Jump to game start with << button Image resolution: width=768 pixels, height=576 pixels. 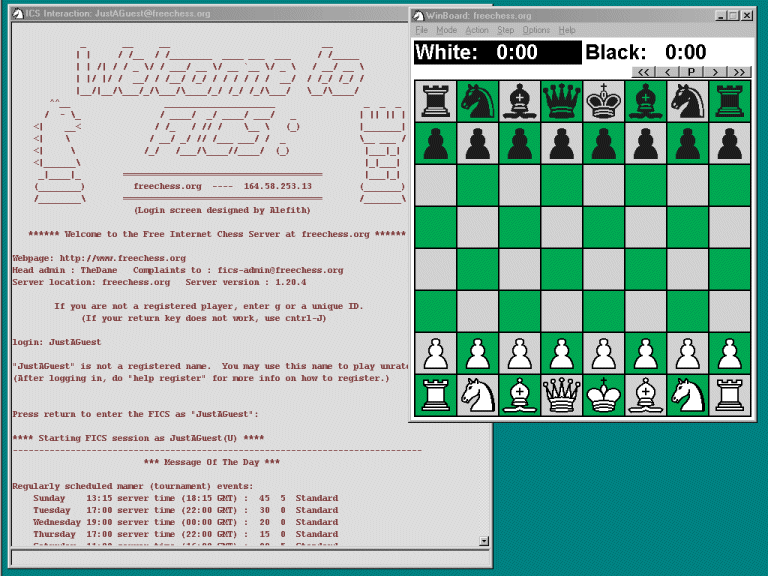tap(644, 72)
